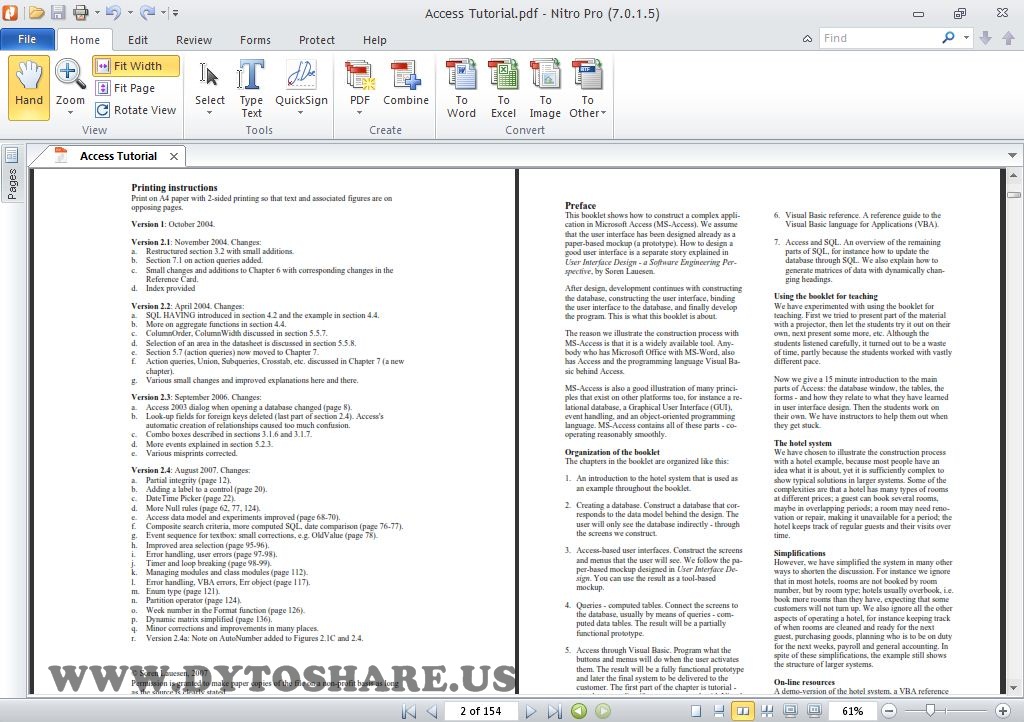Image resolution: width=1024 pixels, height=722 pixels.
Task: Switch to Single page layout
Action: 696,711
